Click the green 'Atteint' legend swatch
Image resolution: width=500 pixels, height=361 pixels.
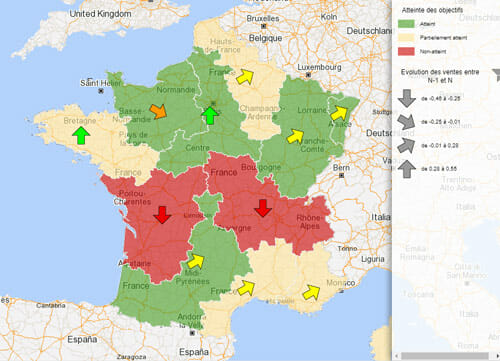(406, 24)
